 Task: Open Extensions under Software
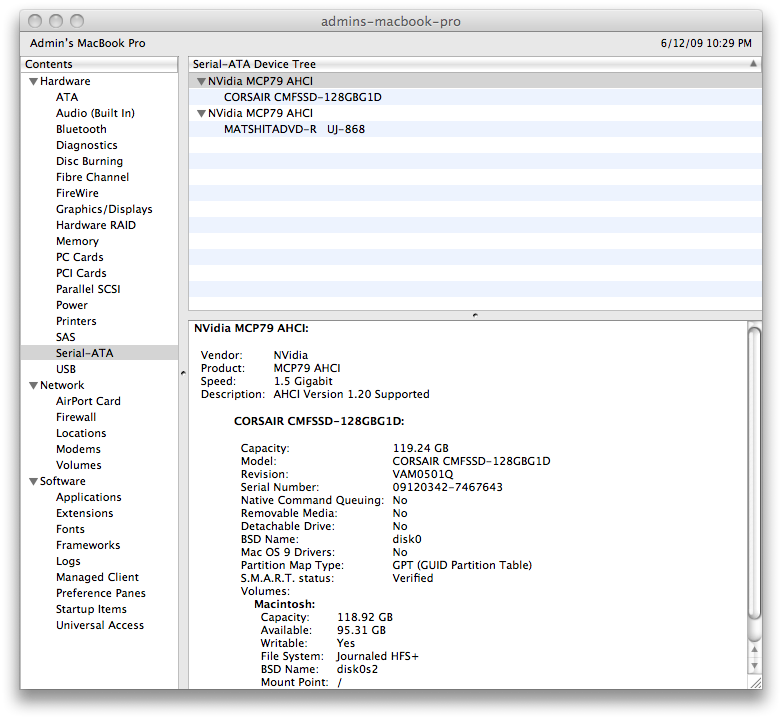tap(85, 513)
